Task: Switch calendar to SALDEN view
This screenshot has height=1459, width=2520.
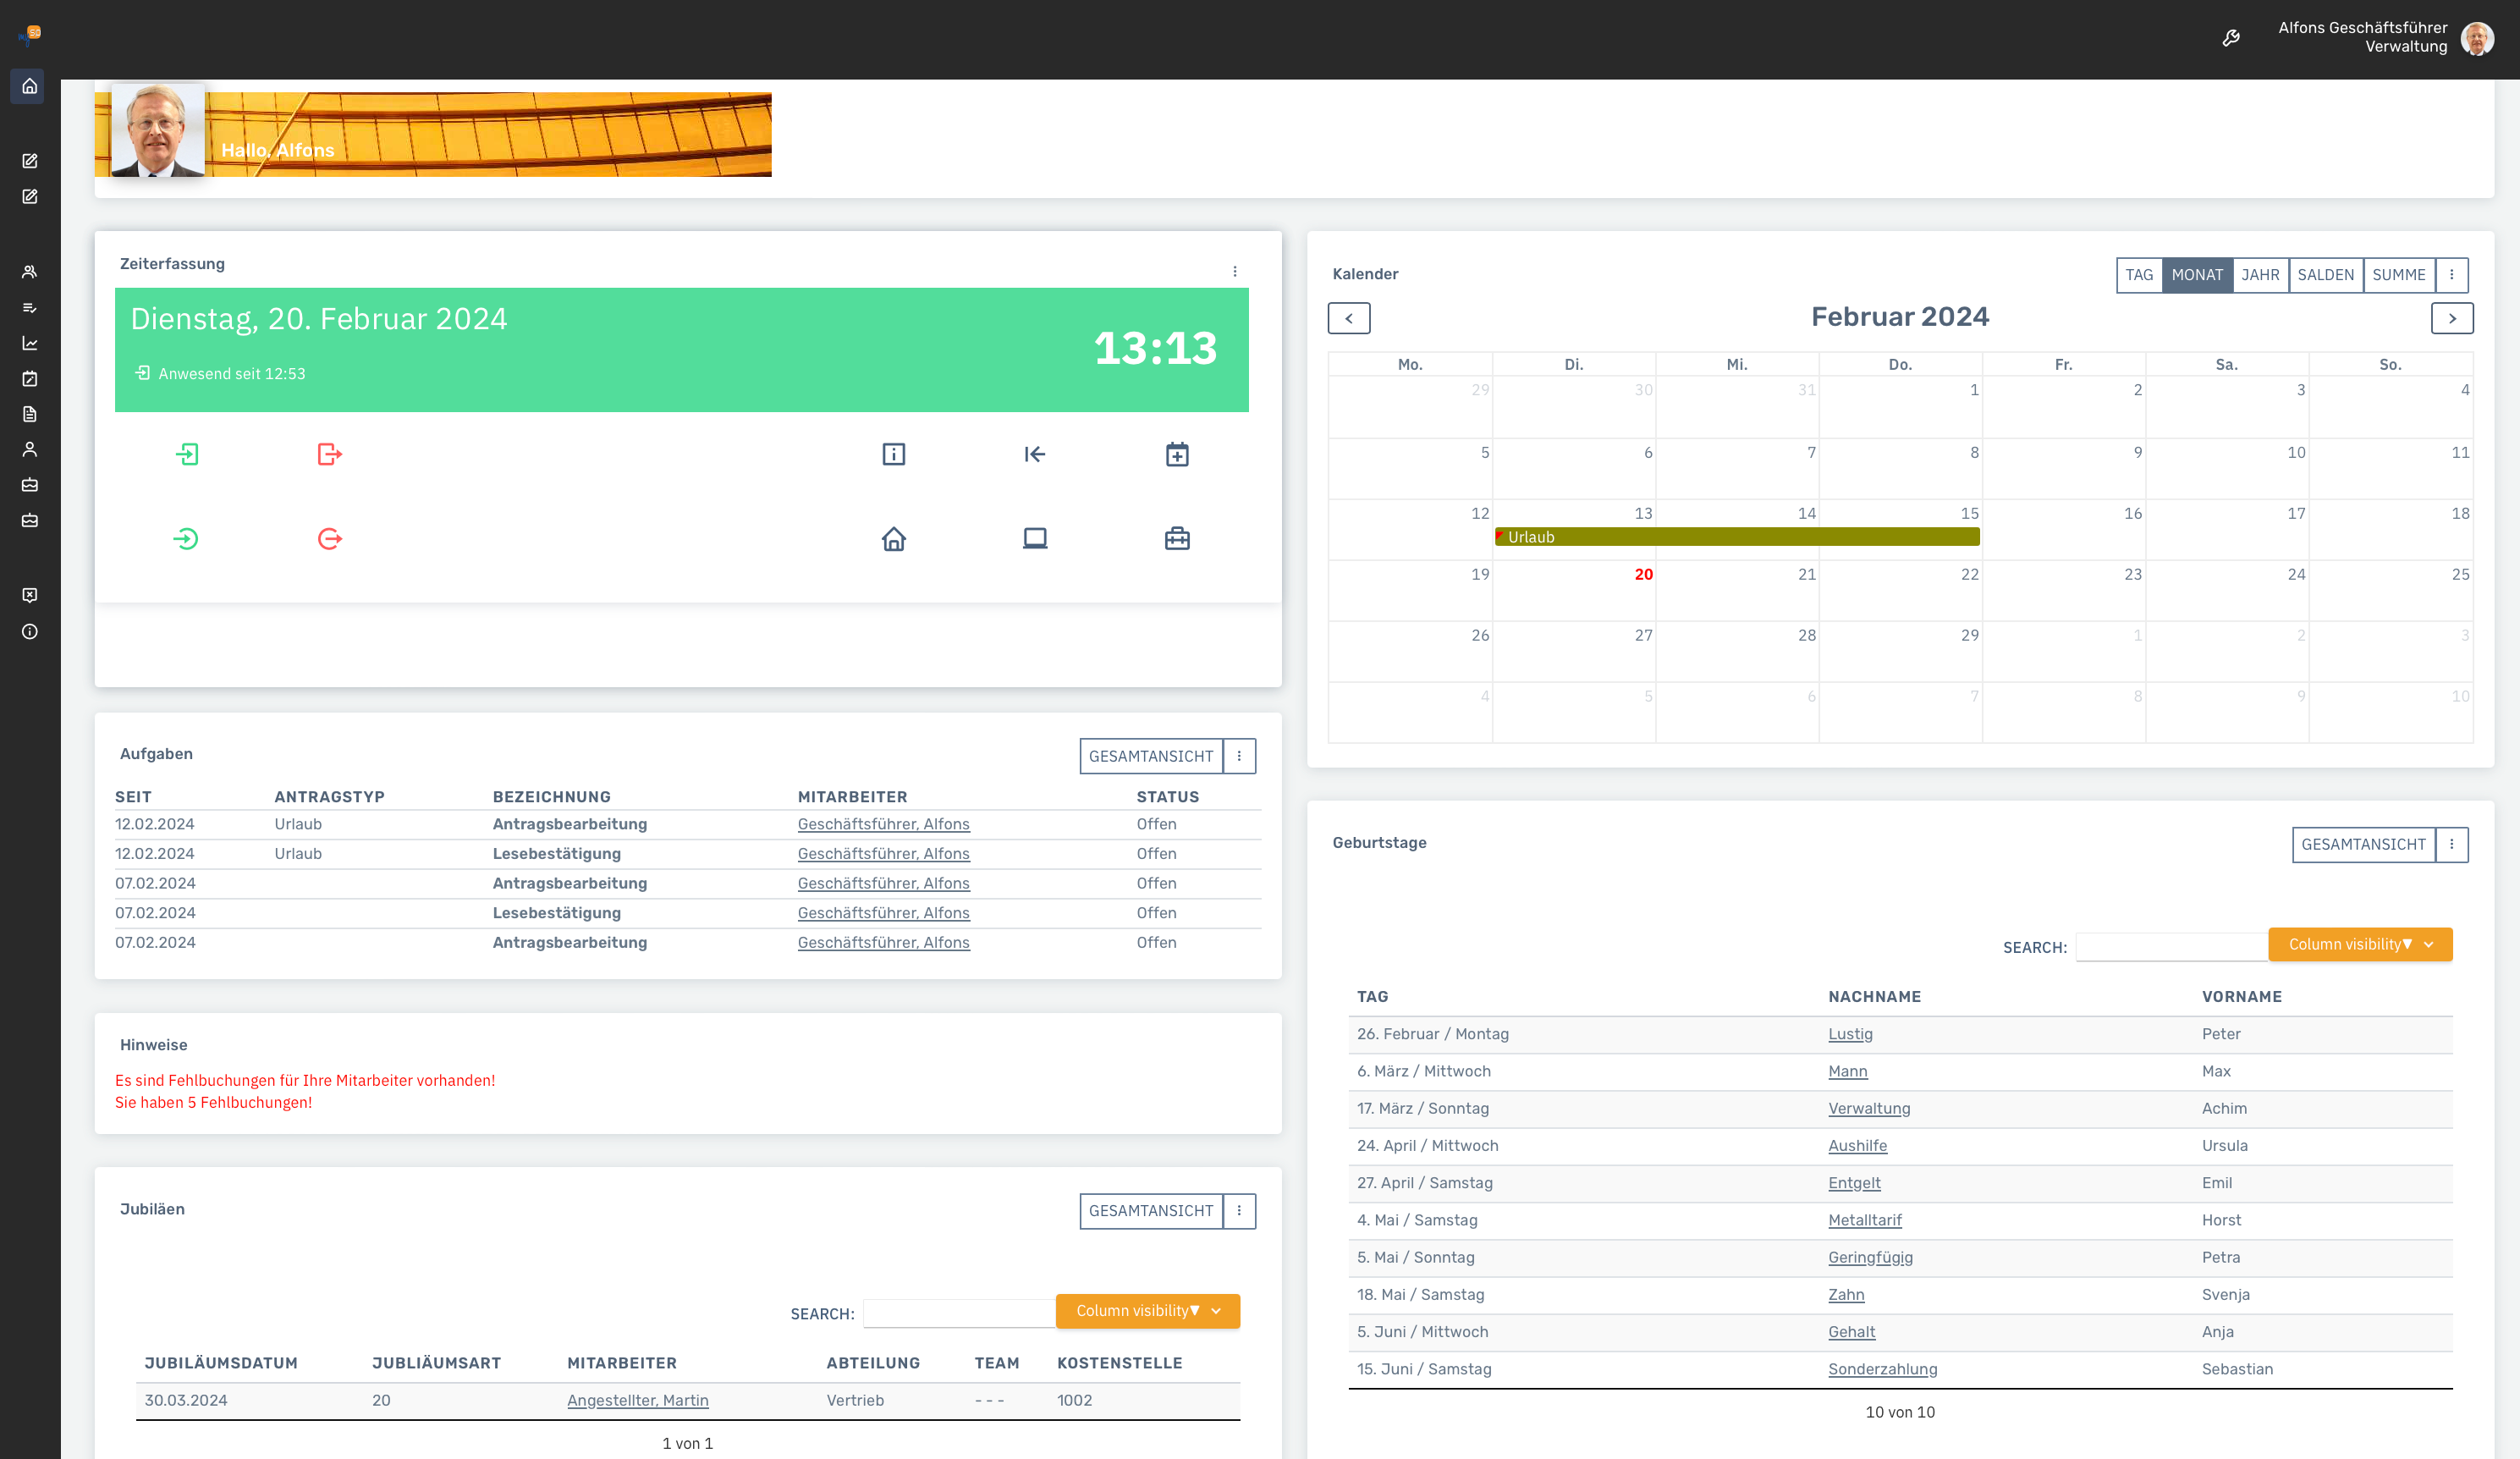Action: [2325, 274]
